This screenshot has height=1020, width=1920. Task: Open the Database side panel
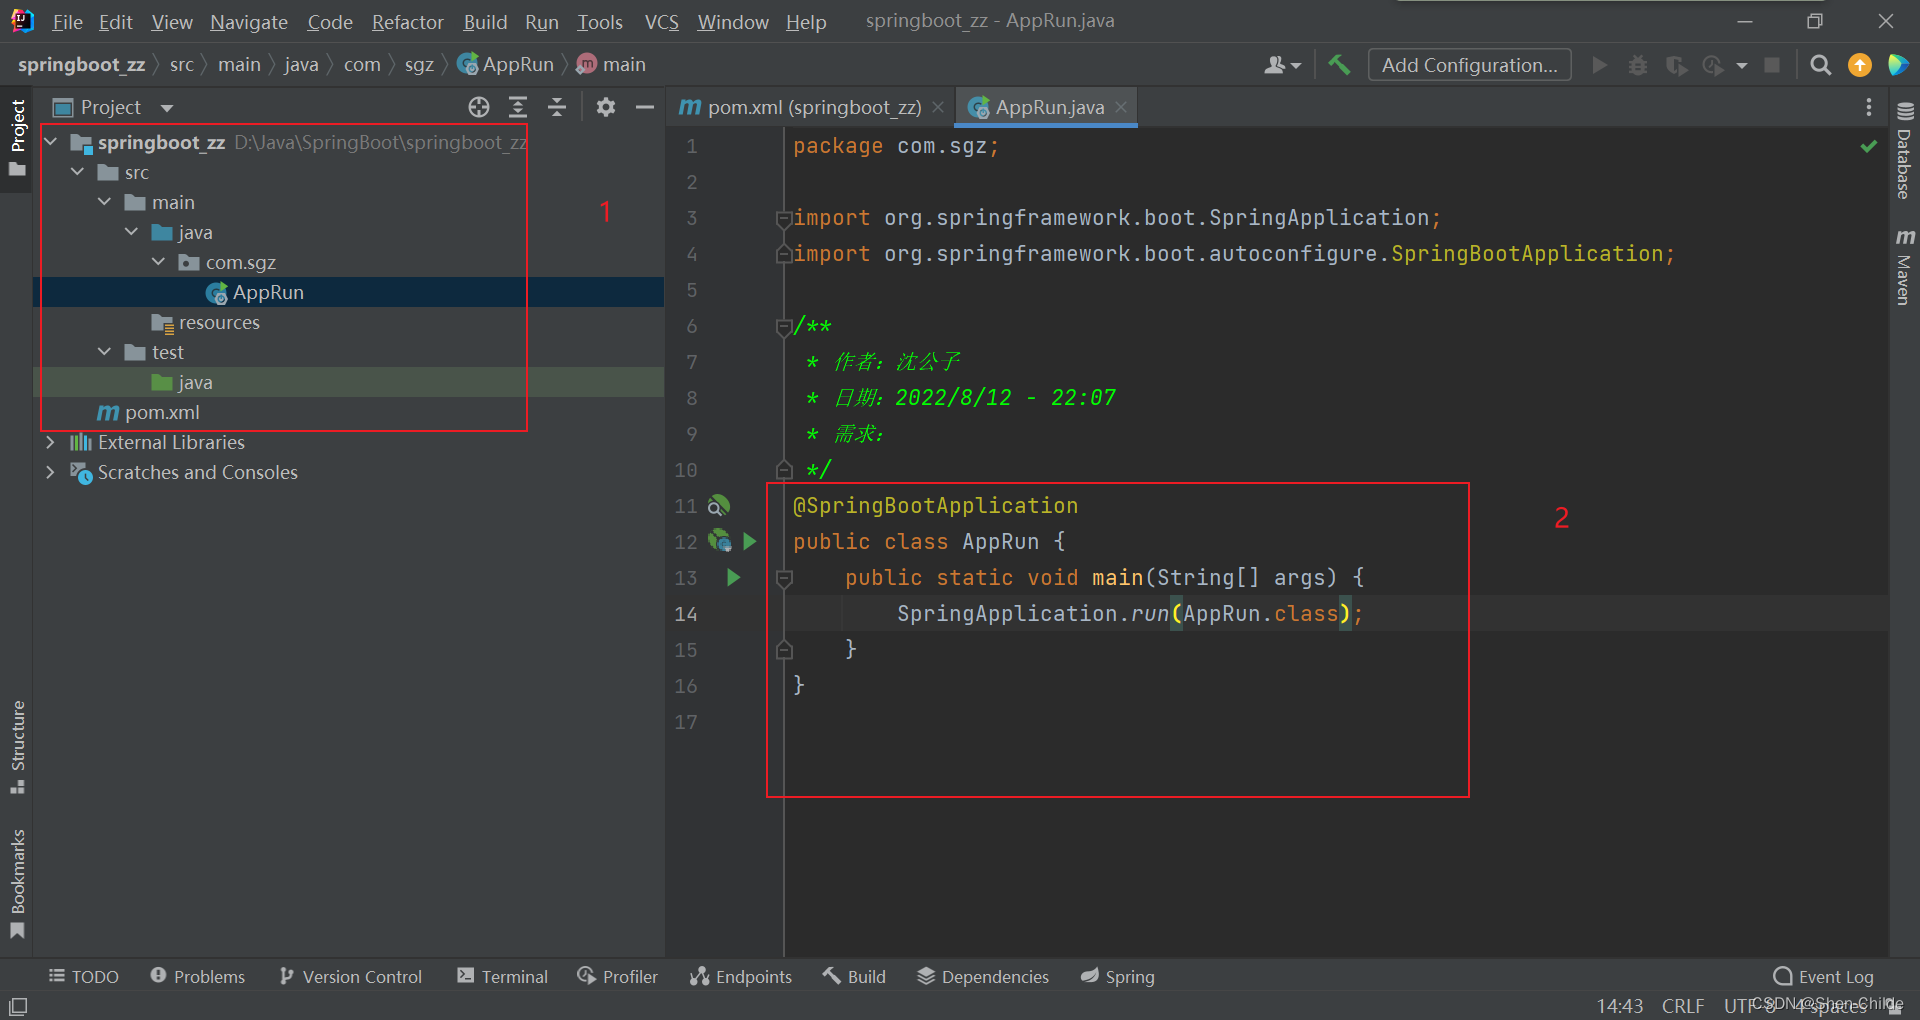pyautogui.click(x=1904, y=151)
